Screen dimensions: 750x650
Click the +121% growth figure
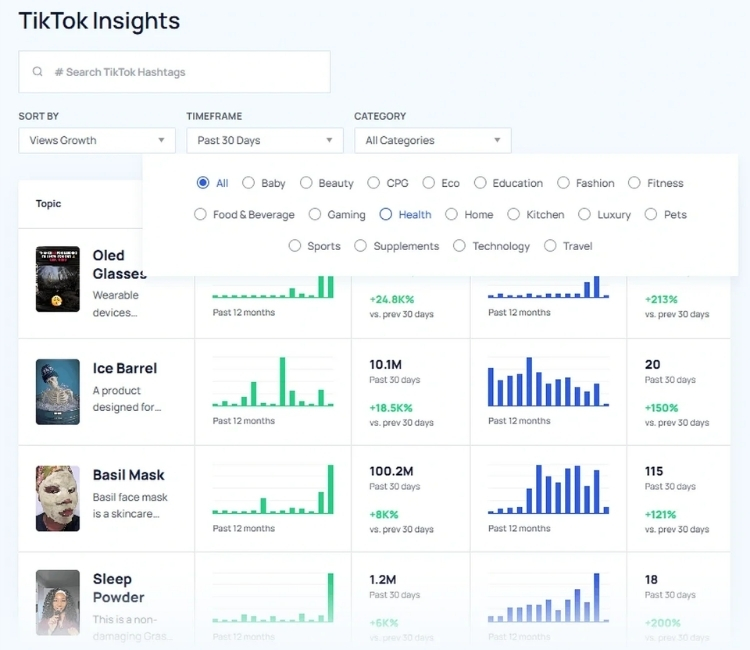tap(661, 515)
